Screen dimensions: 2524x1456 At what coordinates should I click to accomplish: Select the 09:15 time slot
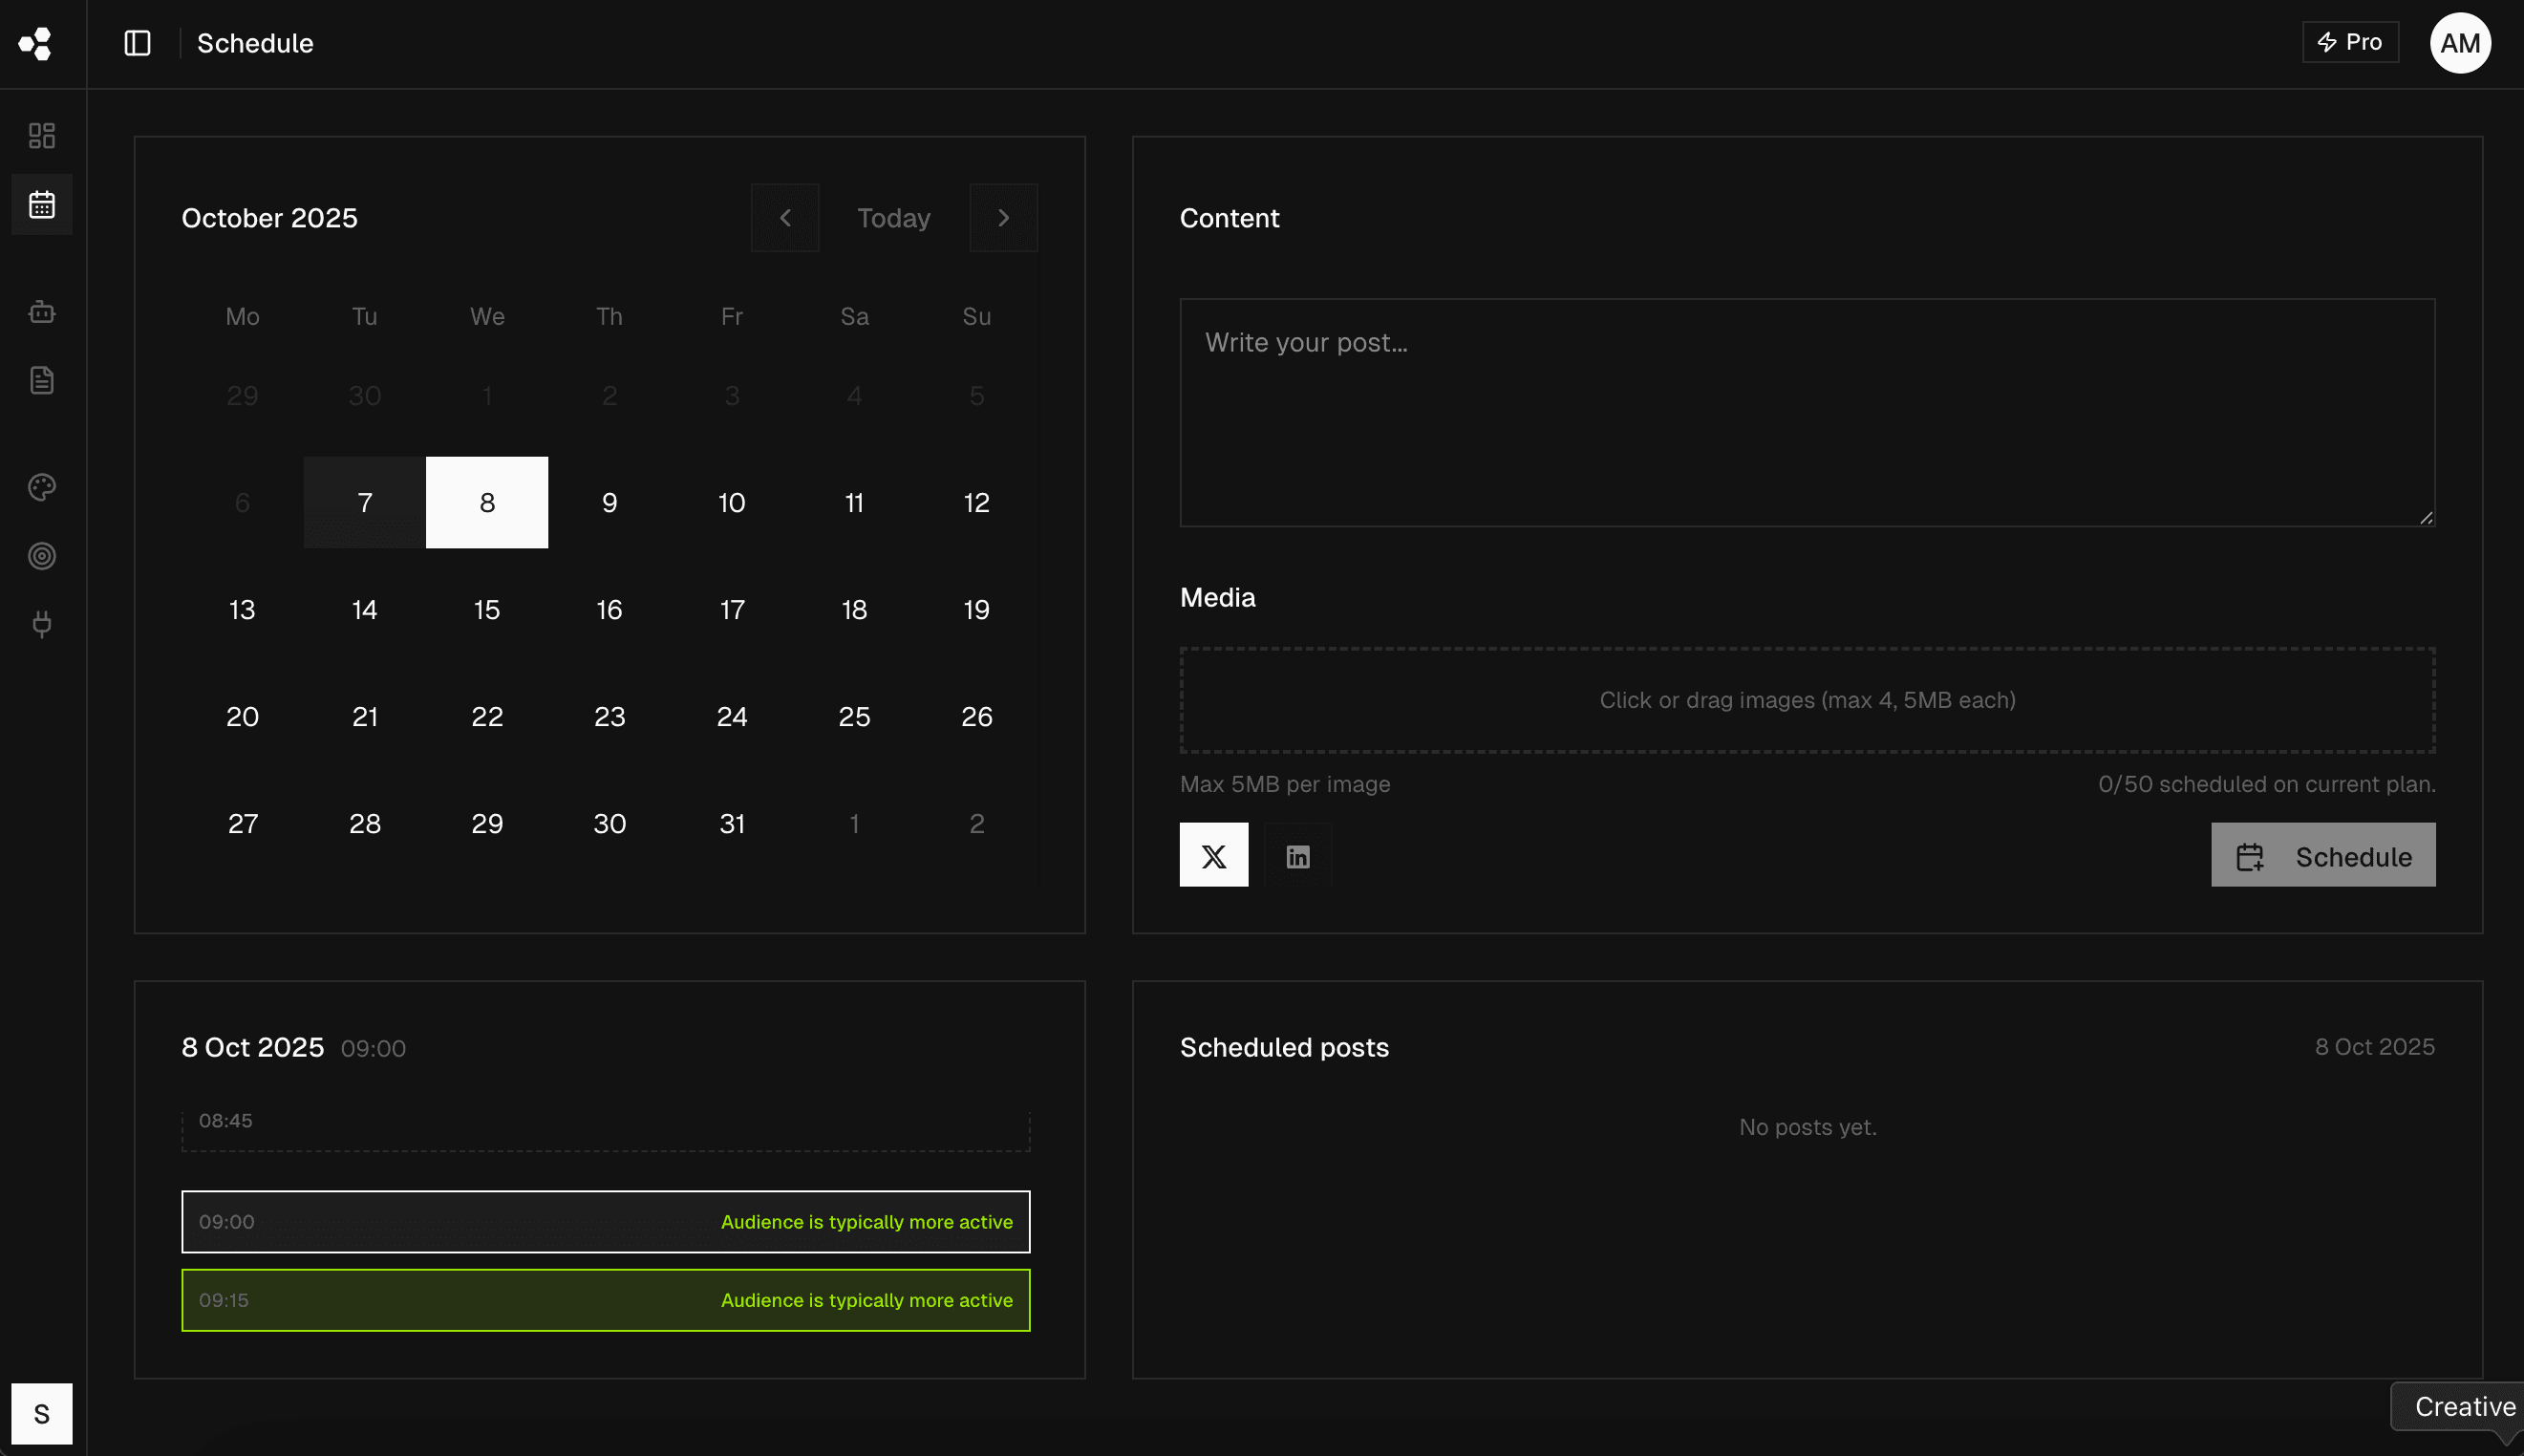[605, 1300]
